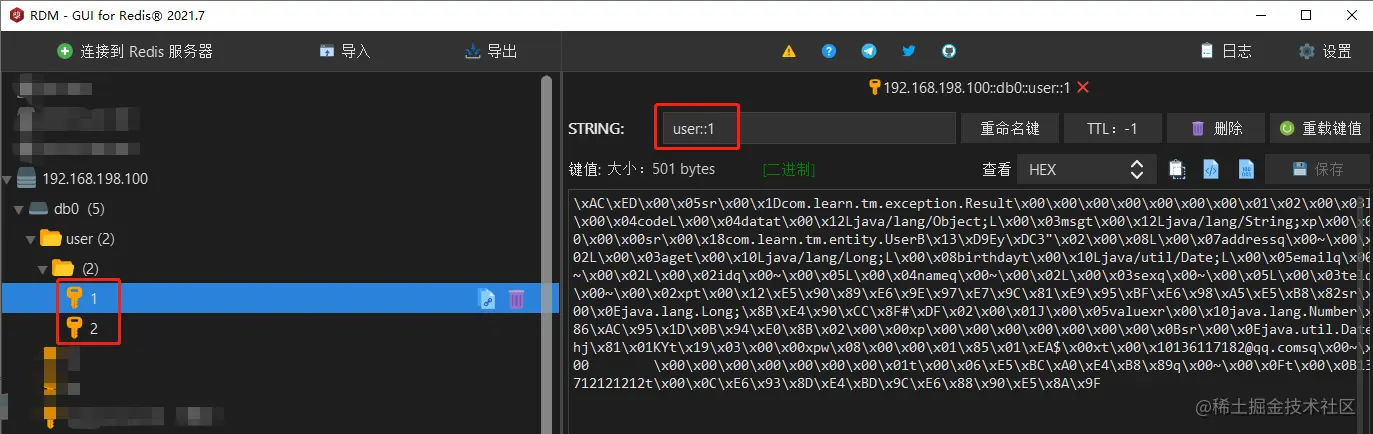Collapse the db0 database node
1373x434 pixels.
point(18,209)
